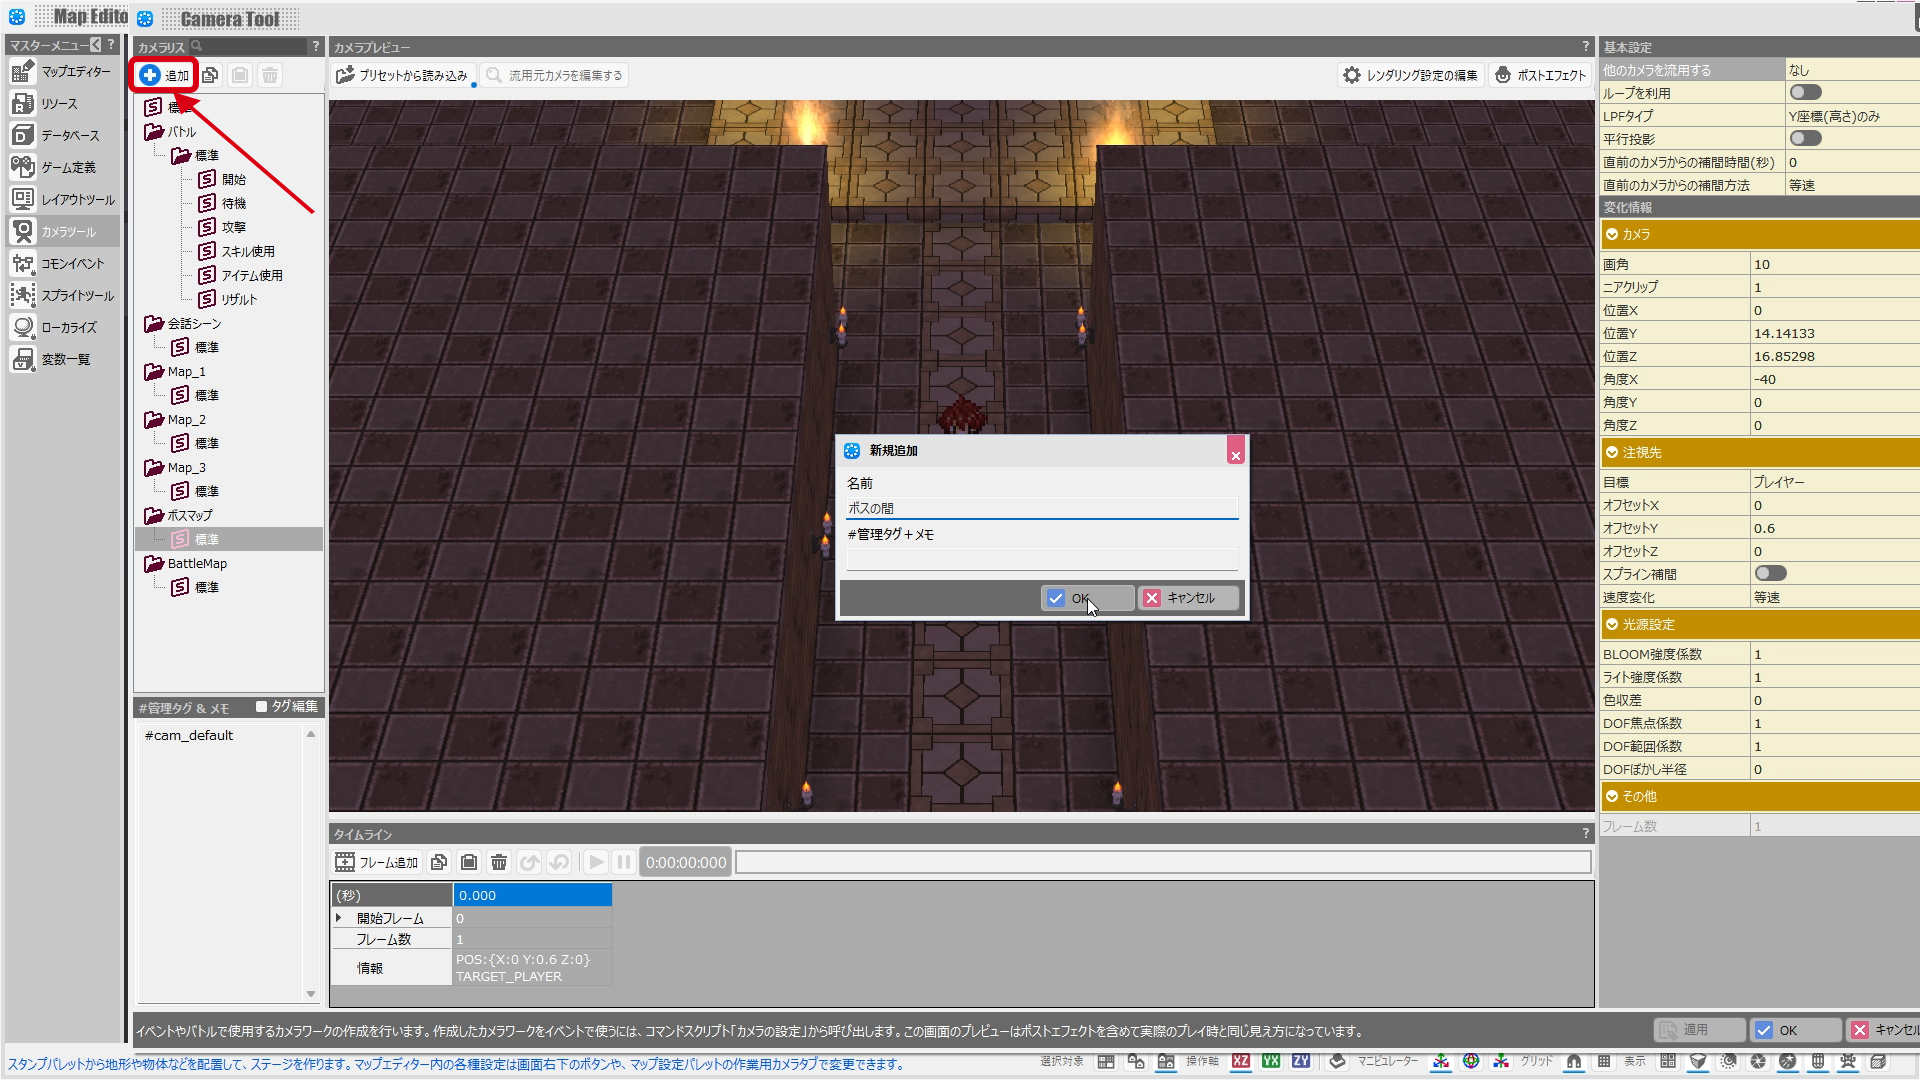Collapse the カメラ properties section
Image resolution: width=1920 pixels, height=1080 pixels.
(1612, 234)
